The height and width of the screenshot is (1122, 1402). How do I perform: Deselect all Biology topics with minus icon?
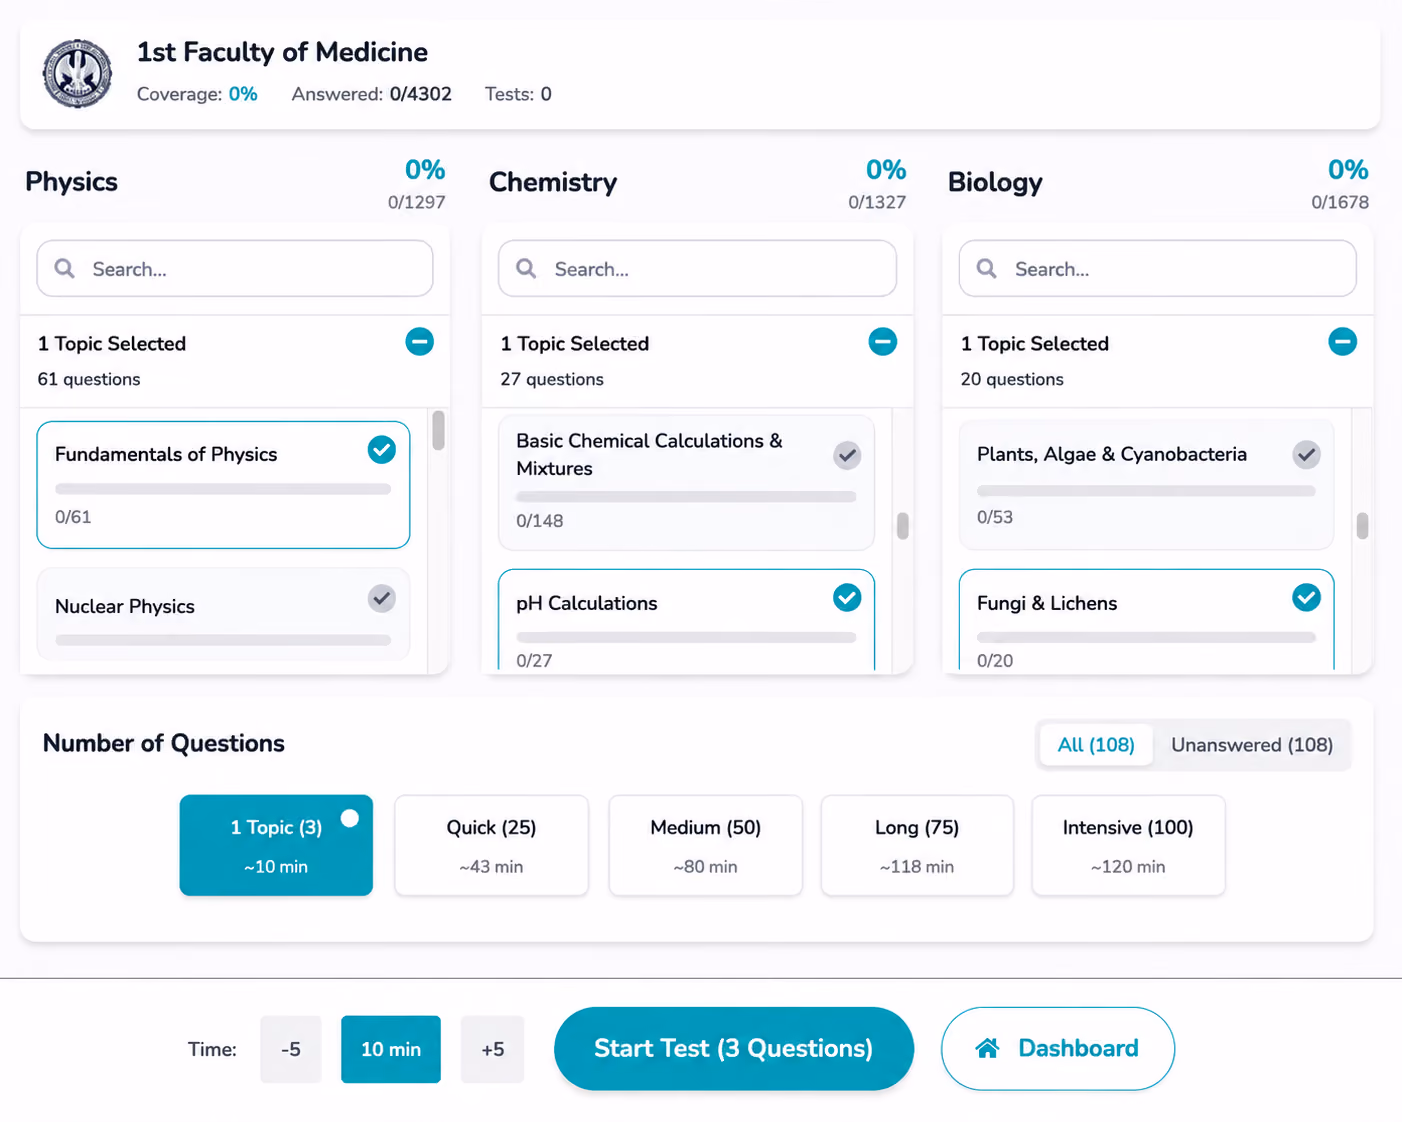pyautogui.click(x=1343, y=342)
